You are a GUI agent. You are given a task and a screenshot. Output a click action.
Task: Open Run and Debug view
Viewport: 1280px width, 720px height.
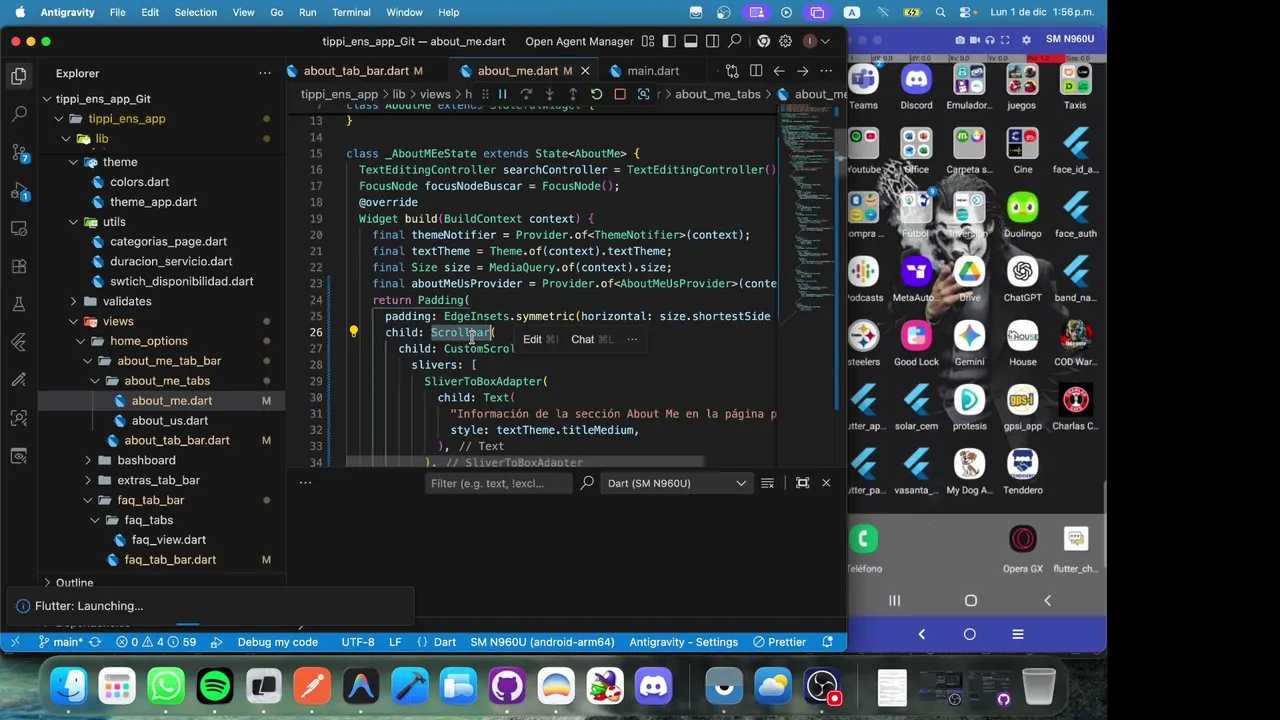pos(19,191)
